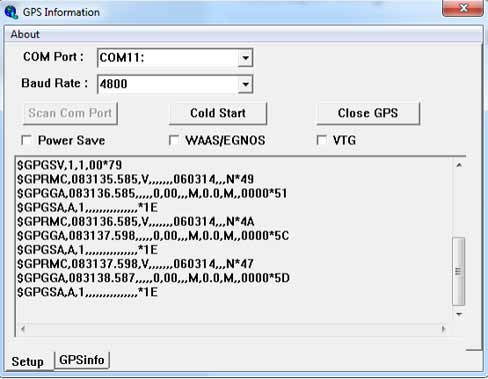Click the vertical scrollbar thumb
This screenshot has width=488, height=379.
(459, 271)
